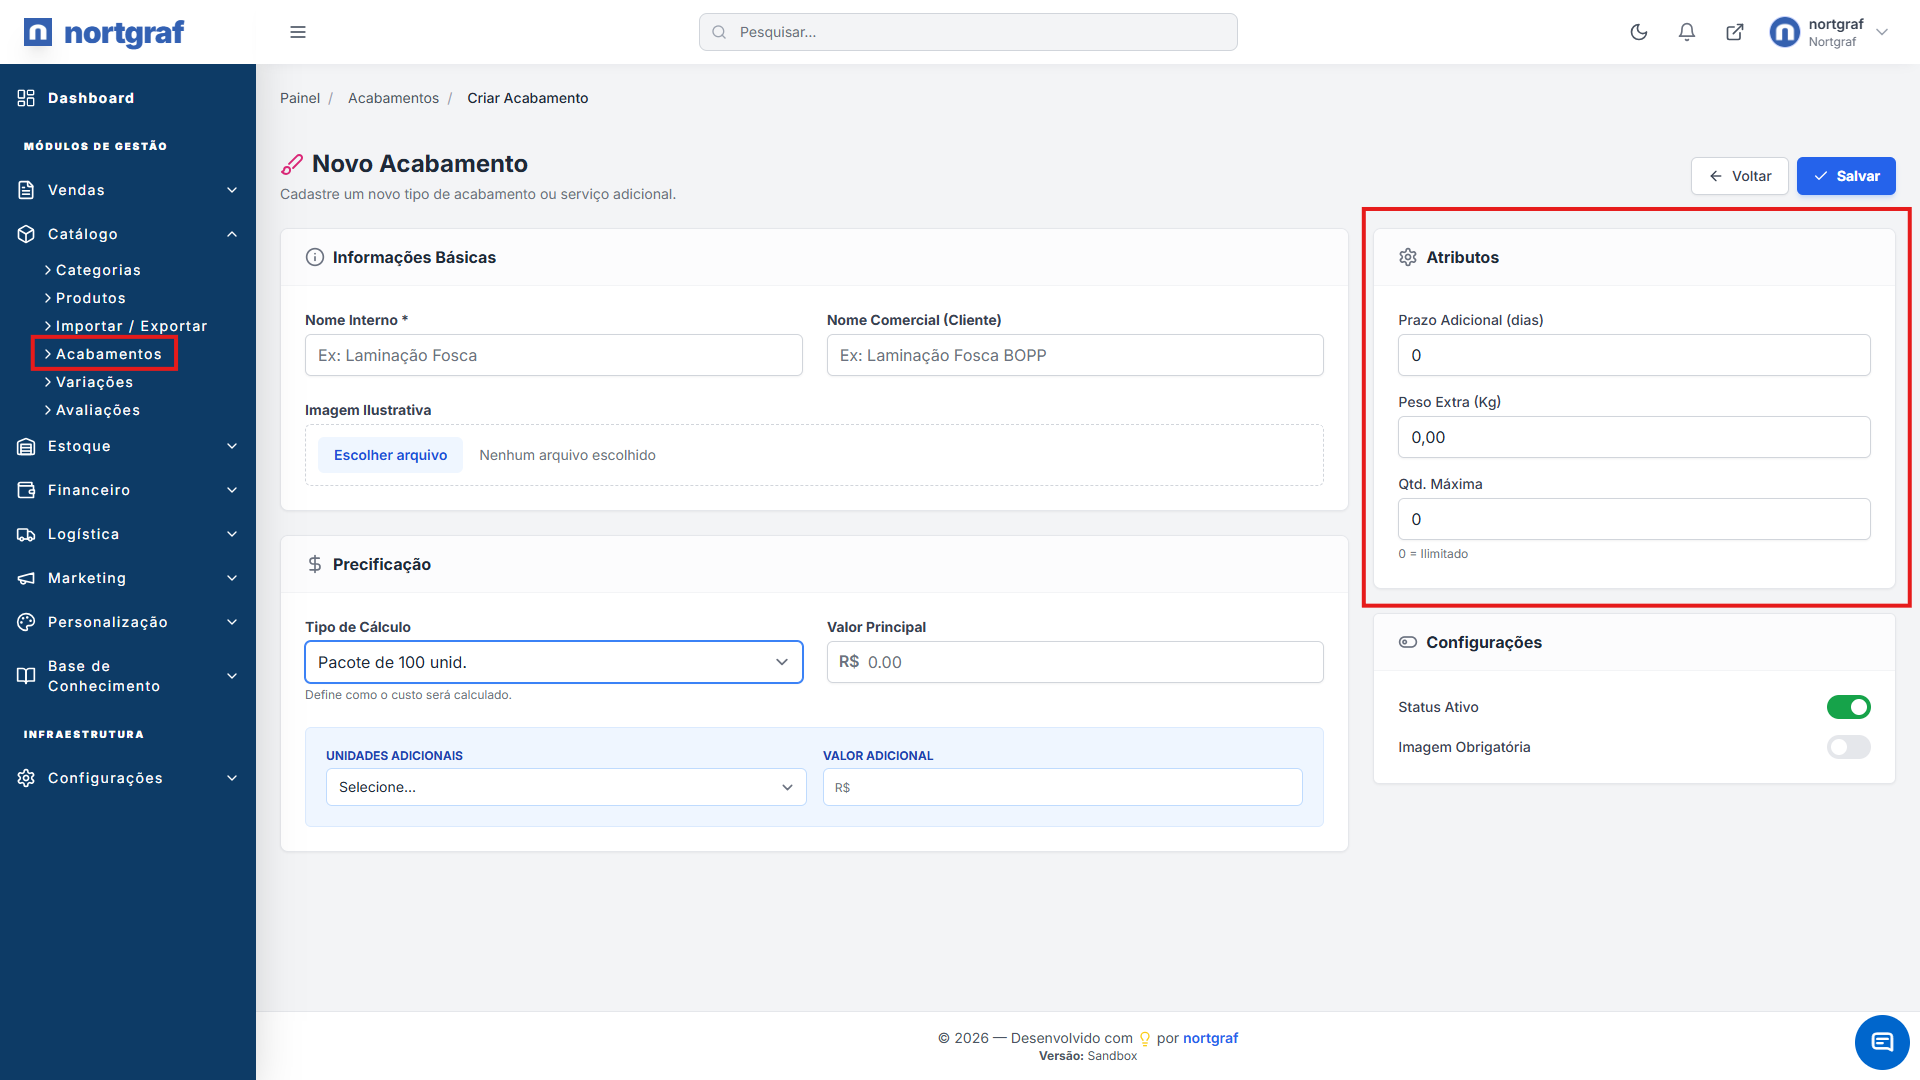This screenshot has height=1080, width=1920.
Task: Toggle dark mode moon icon
Action: tap(1638, 32)
